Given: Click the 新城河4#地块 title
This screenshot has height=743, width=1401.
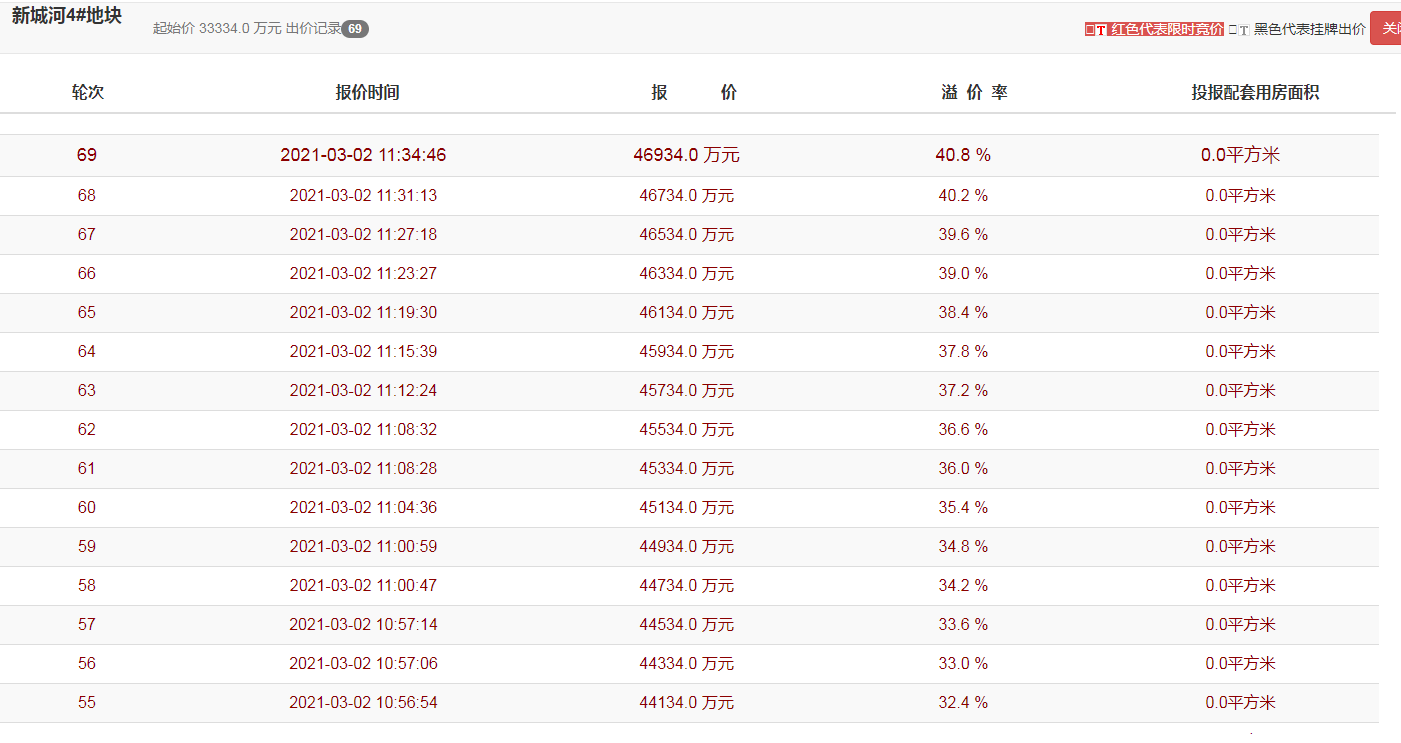Looking at the screenshot, I should pos(67,16).
